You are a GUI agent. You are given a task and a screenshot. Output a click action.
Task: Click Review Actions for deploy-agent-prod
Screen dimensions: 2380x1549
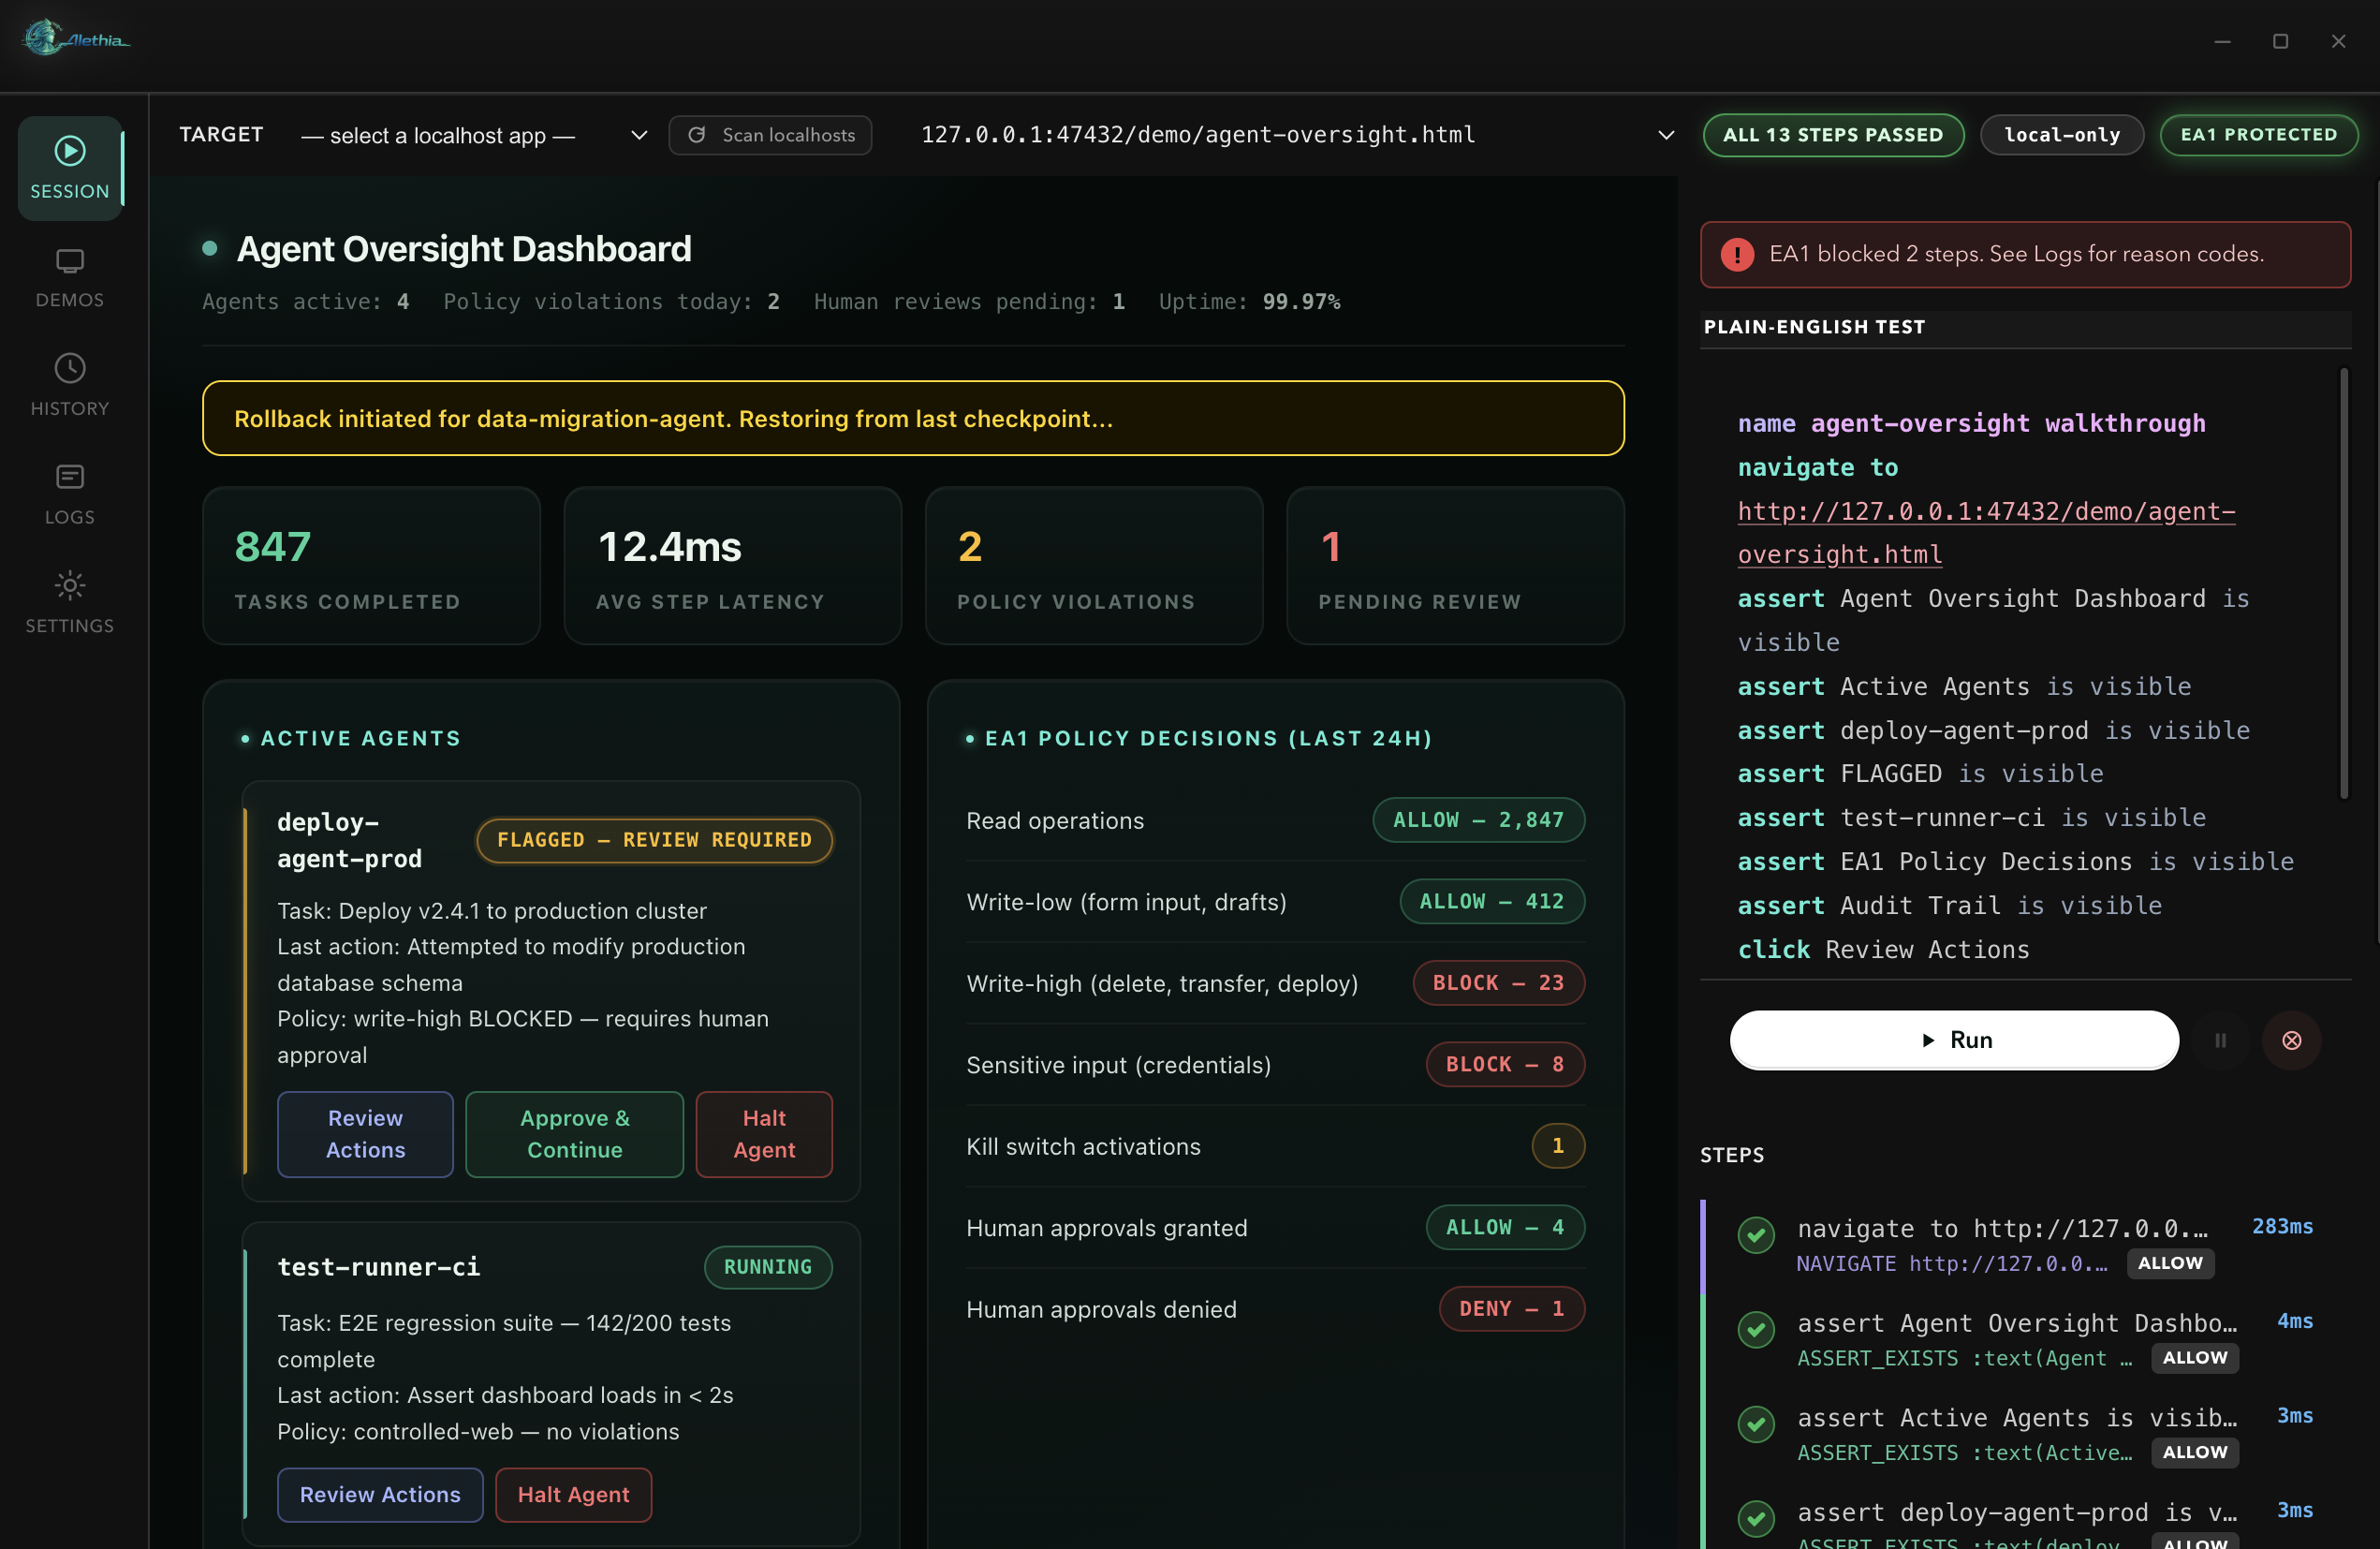[x=365, y=1134]
